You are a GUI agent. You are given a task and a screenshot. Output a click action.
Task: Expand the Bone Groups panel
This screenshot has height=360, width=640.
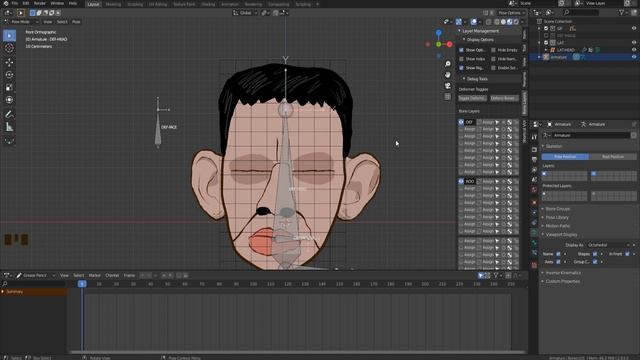pos(558,209)
